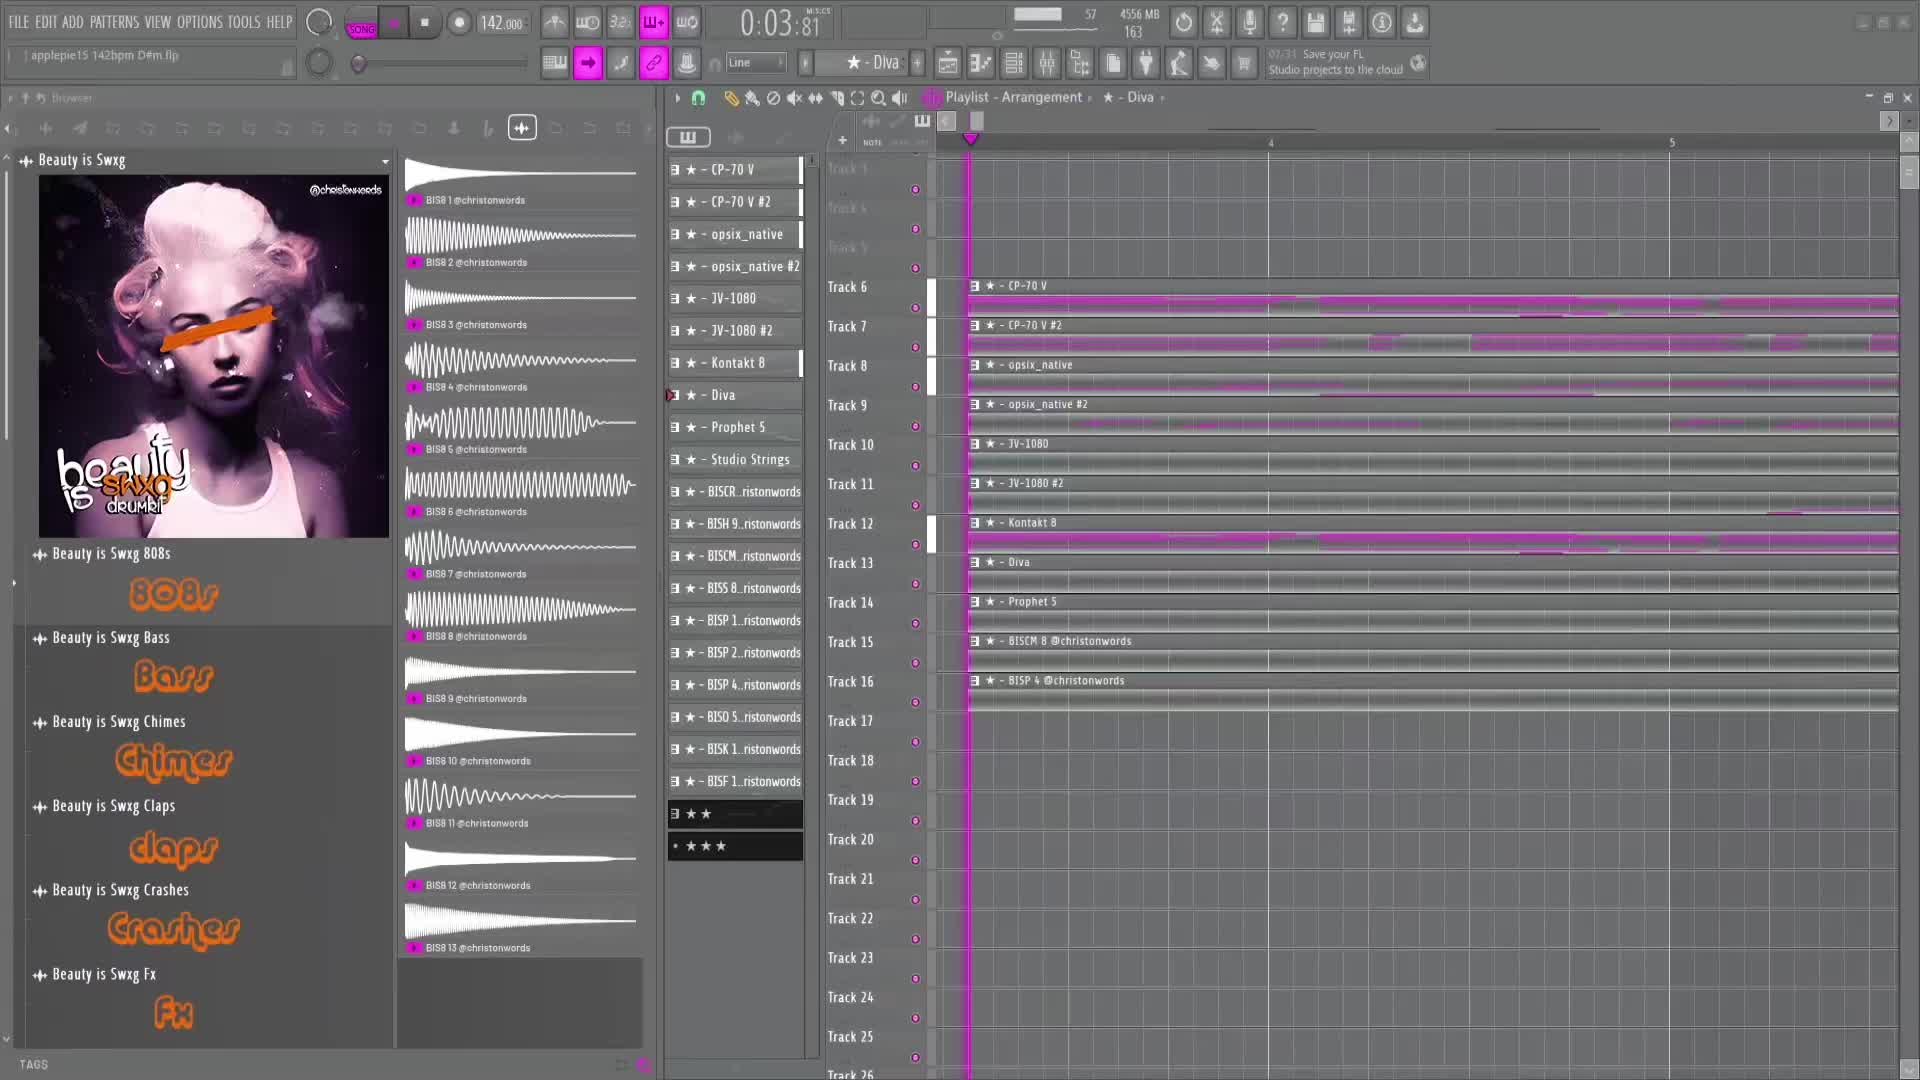Screen dimensions: 1920x1080
Task: Click the download arrow icon in top toolbar
Action: tap(1415, 22)
